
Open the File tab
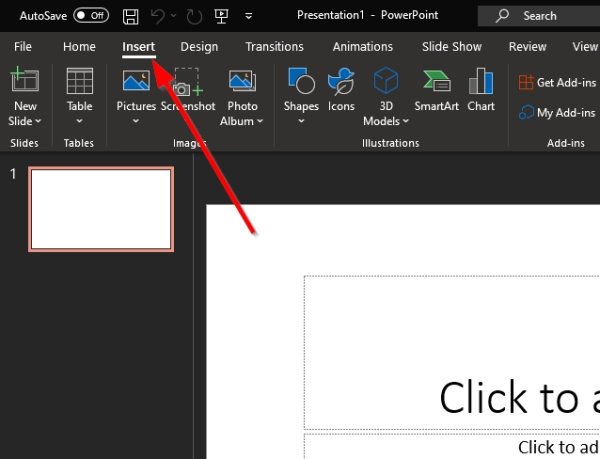coord(23,47)
